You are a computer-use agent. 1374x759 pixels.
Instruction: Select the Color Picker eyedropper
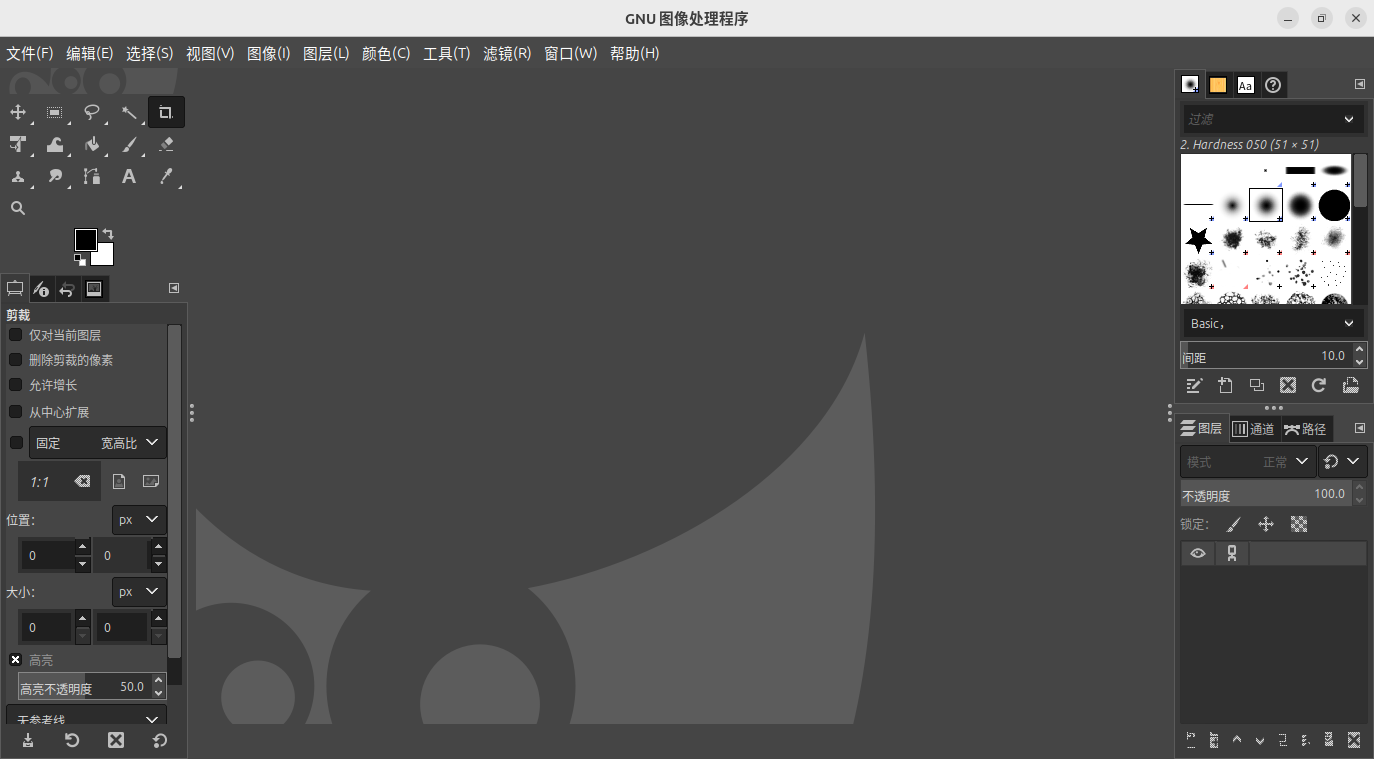(166, 177)
